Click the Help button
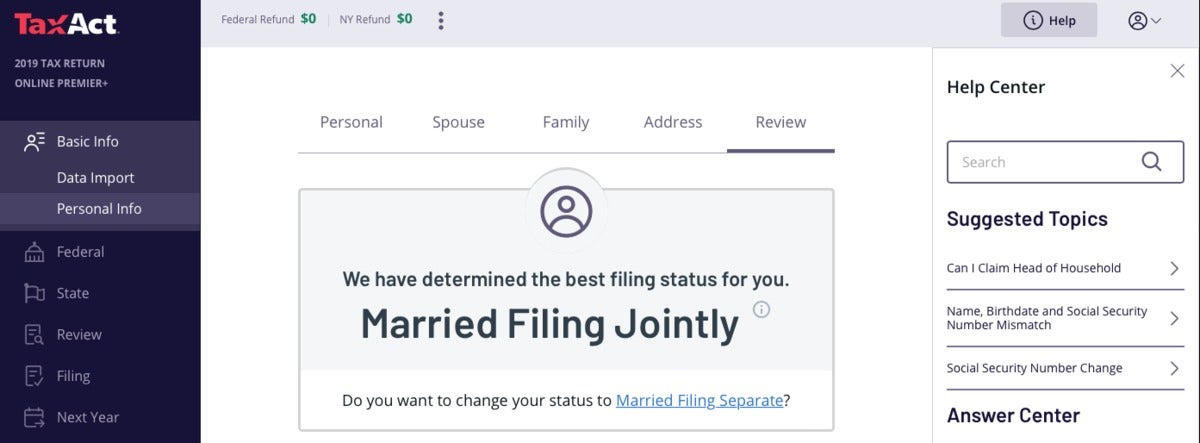Image resolution: width=1200 pixels, height=443 pixels. pos(1049,20)
